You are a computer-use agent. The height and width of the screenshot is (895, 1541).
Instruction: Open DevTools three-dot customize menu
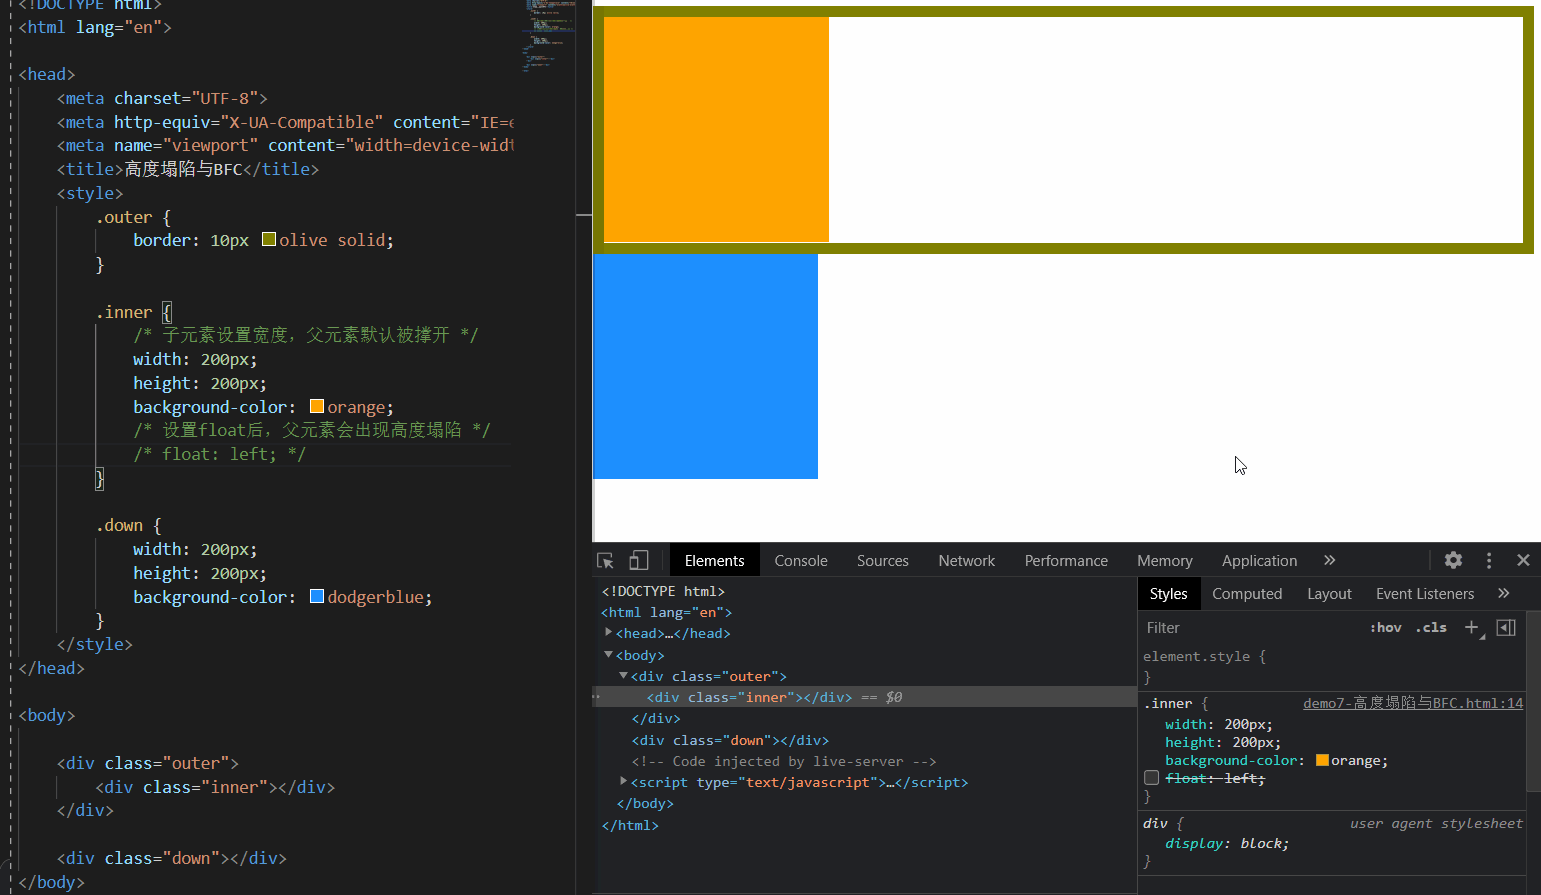point(1489,560)
